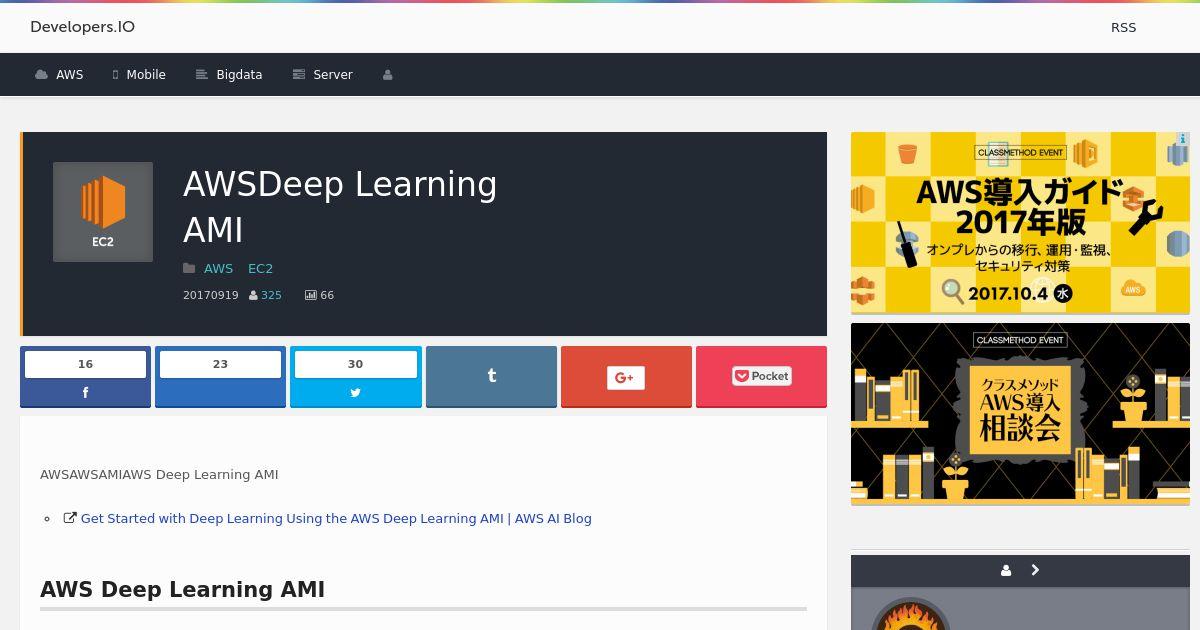Image resolution: width=1200 pixels, height=630 pixels.
Task: Click the external link icon before blog link
Action: click(70, 518)
